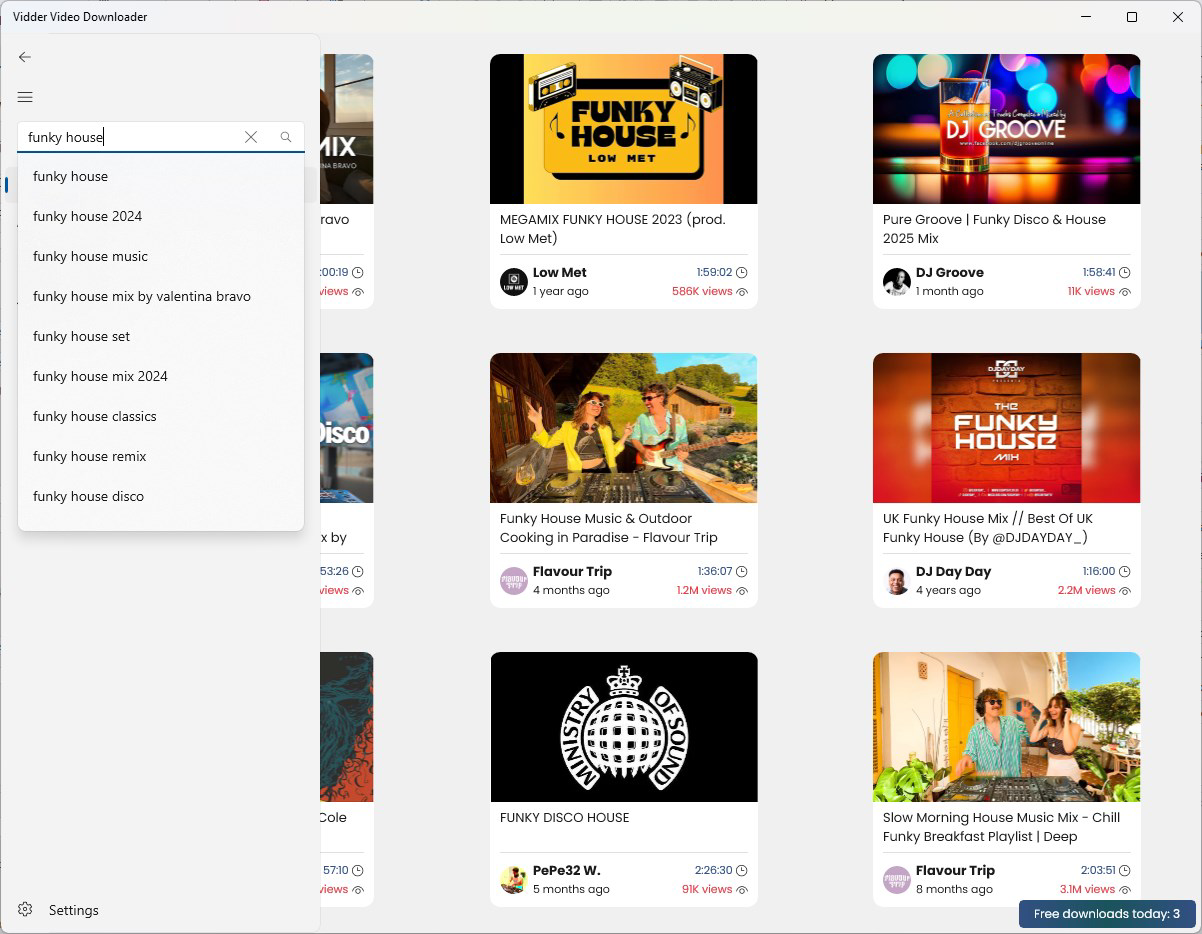Open Settings via the gear icon
Image resolution: width=1202 pixels, height=934 pixels.
26,910
